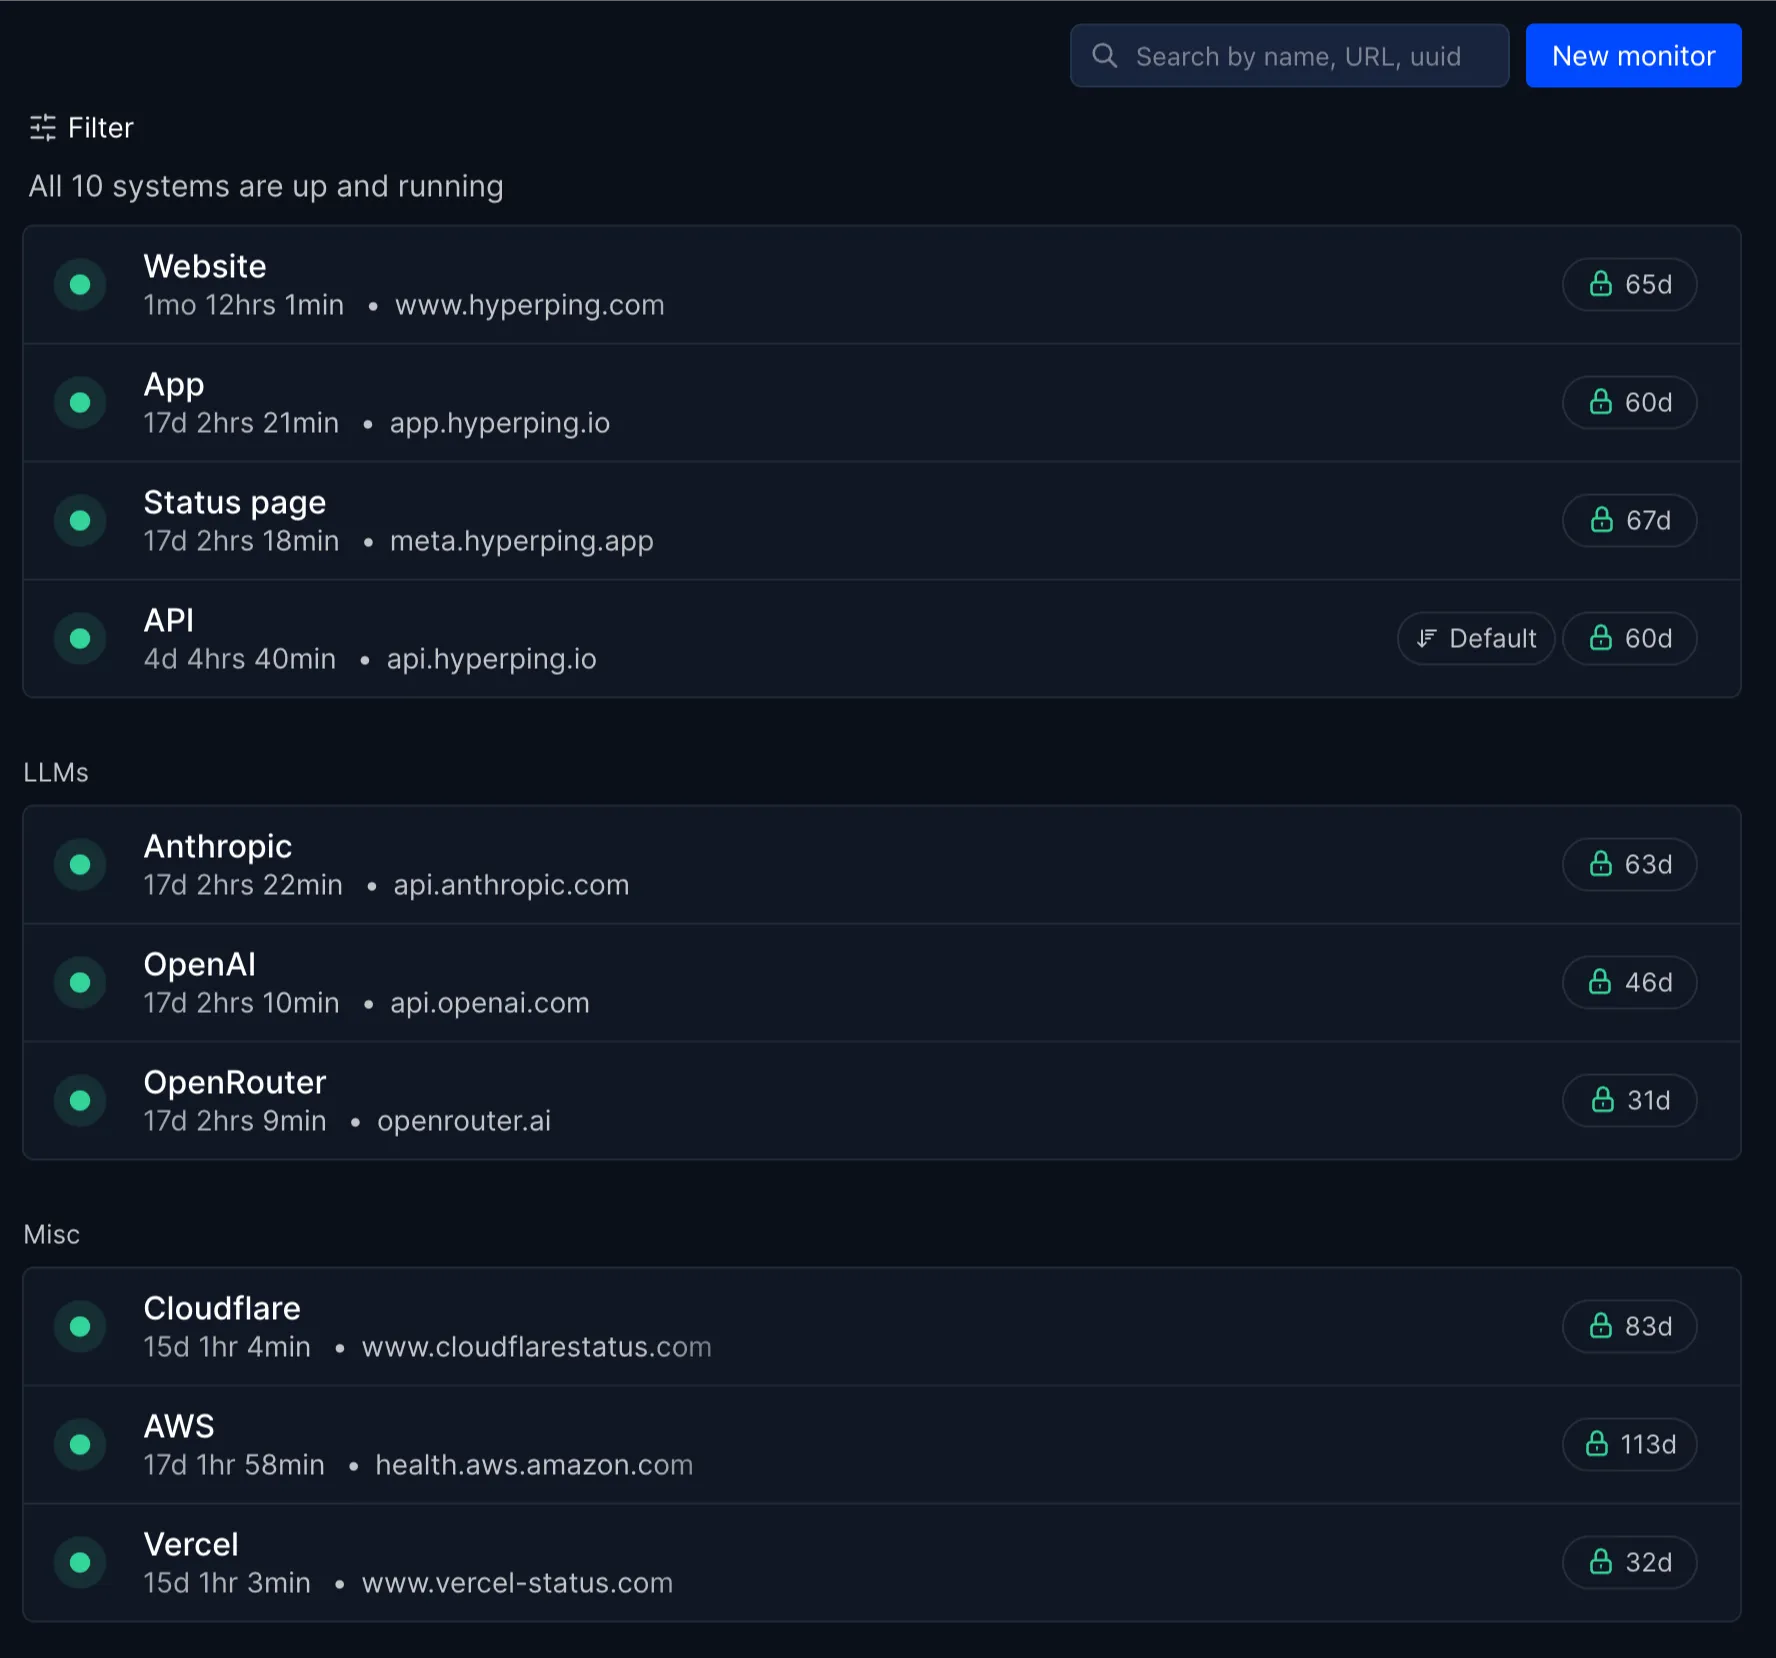Click Anthropic's 63d SSL lock badge

(1629, 865)
